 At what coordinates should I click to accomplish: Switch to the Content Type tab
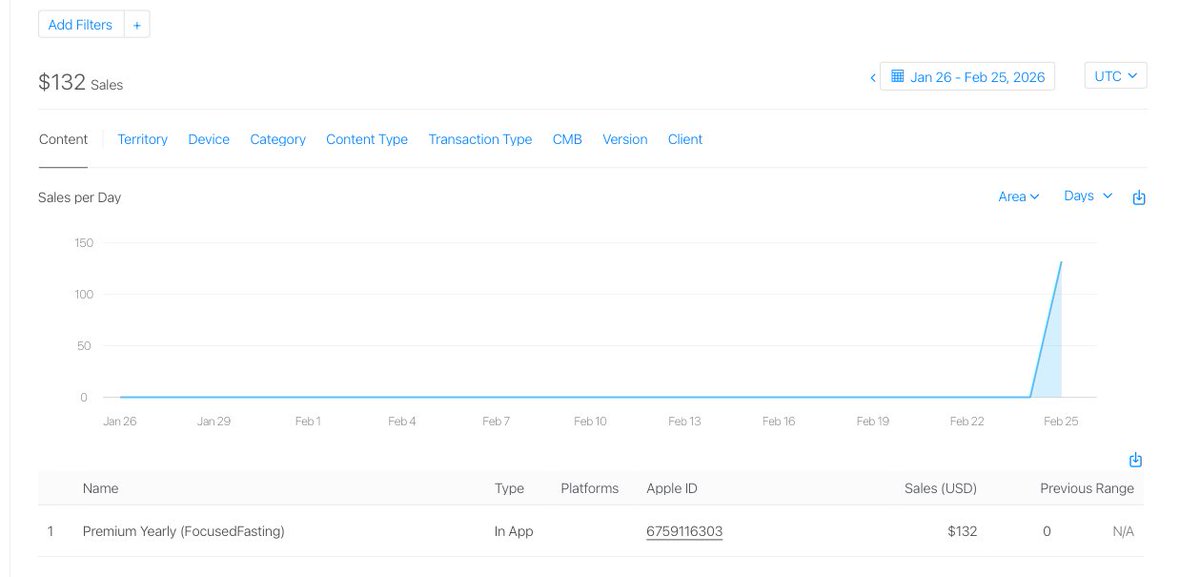(x=367, y=139)
